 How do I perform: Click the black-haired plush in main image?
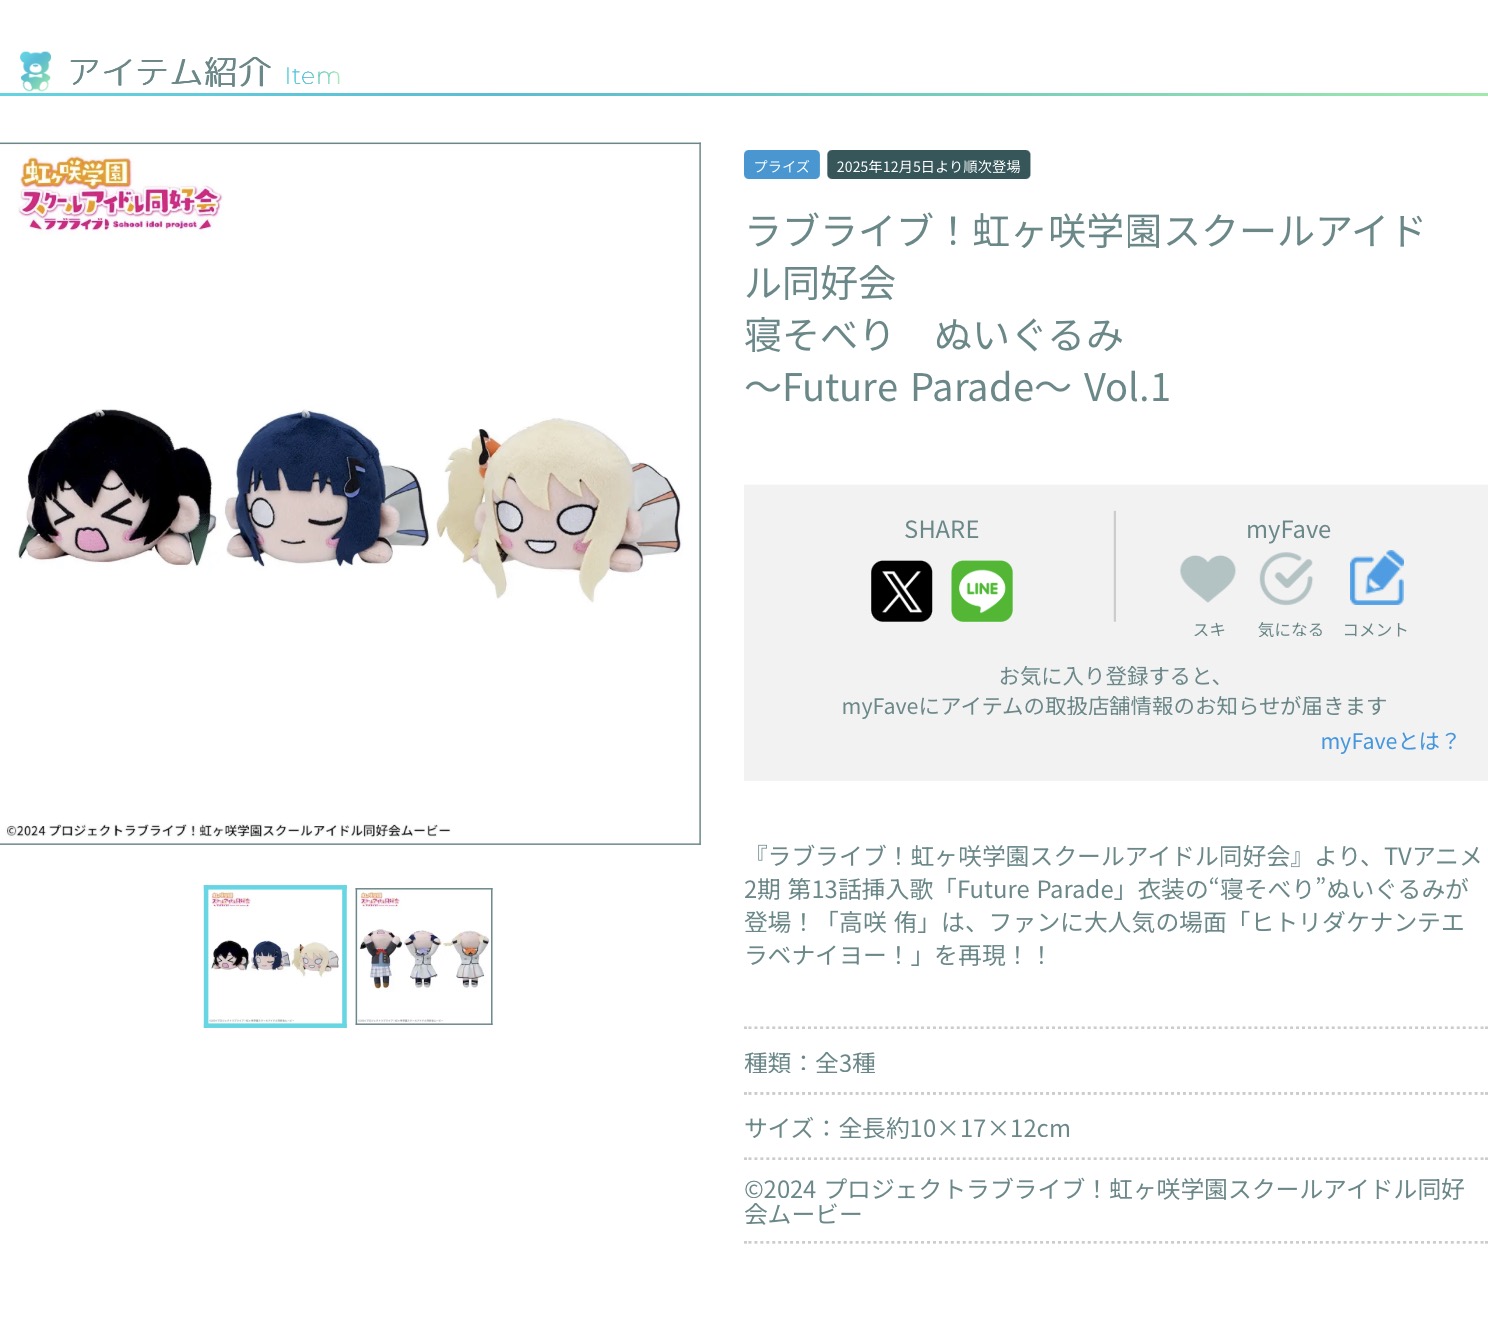[117, 486]
